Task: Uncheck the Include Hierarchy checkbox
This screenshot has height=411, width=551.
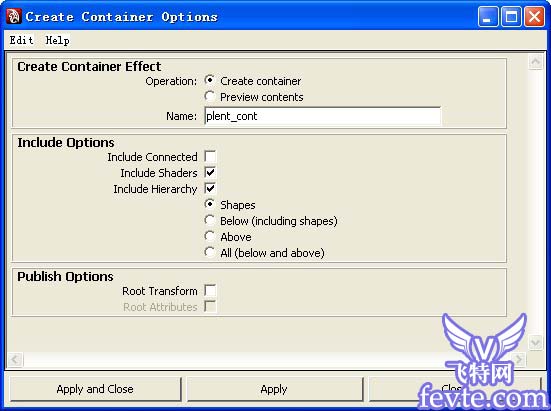Action: (210, 189)
